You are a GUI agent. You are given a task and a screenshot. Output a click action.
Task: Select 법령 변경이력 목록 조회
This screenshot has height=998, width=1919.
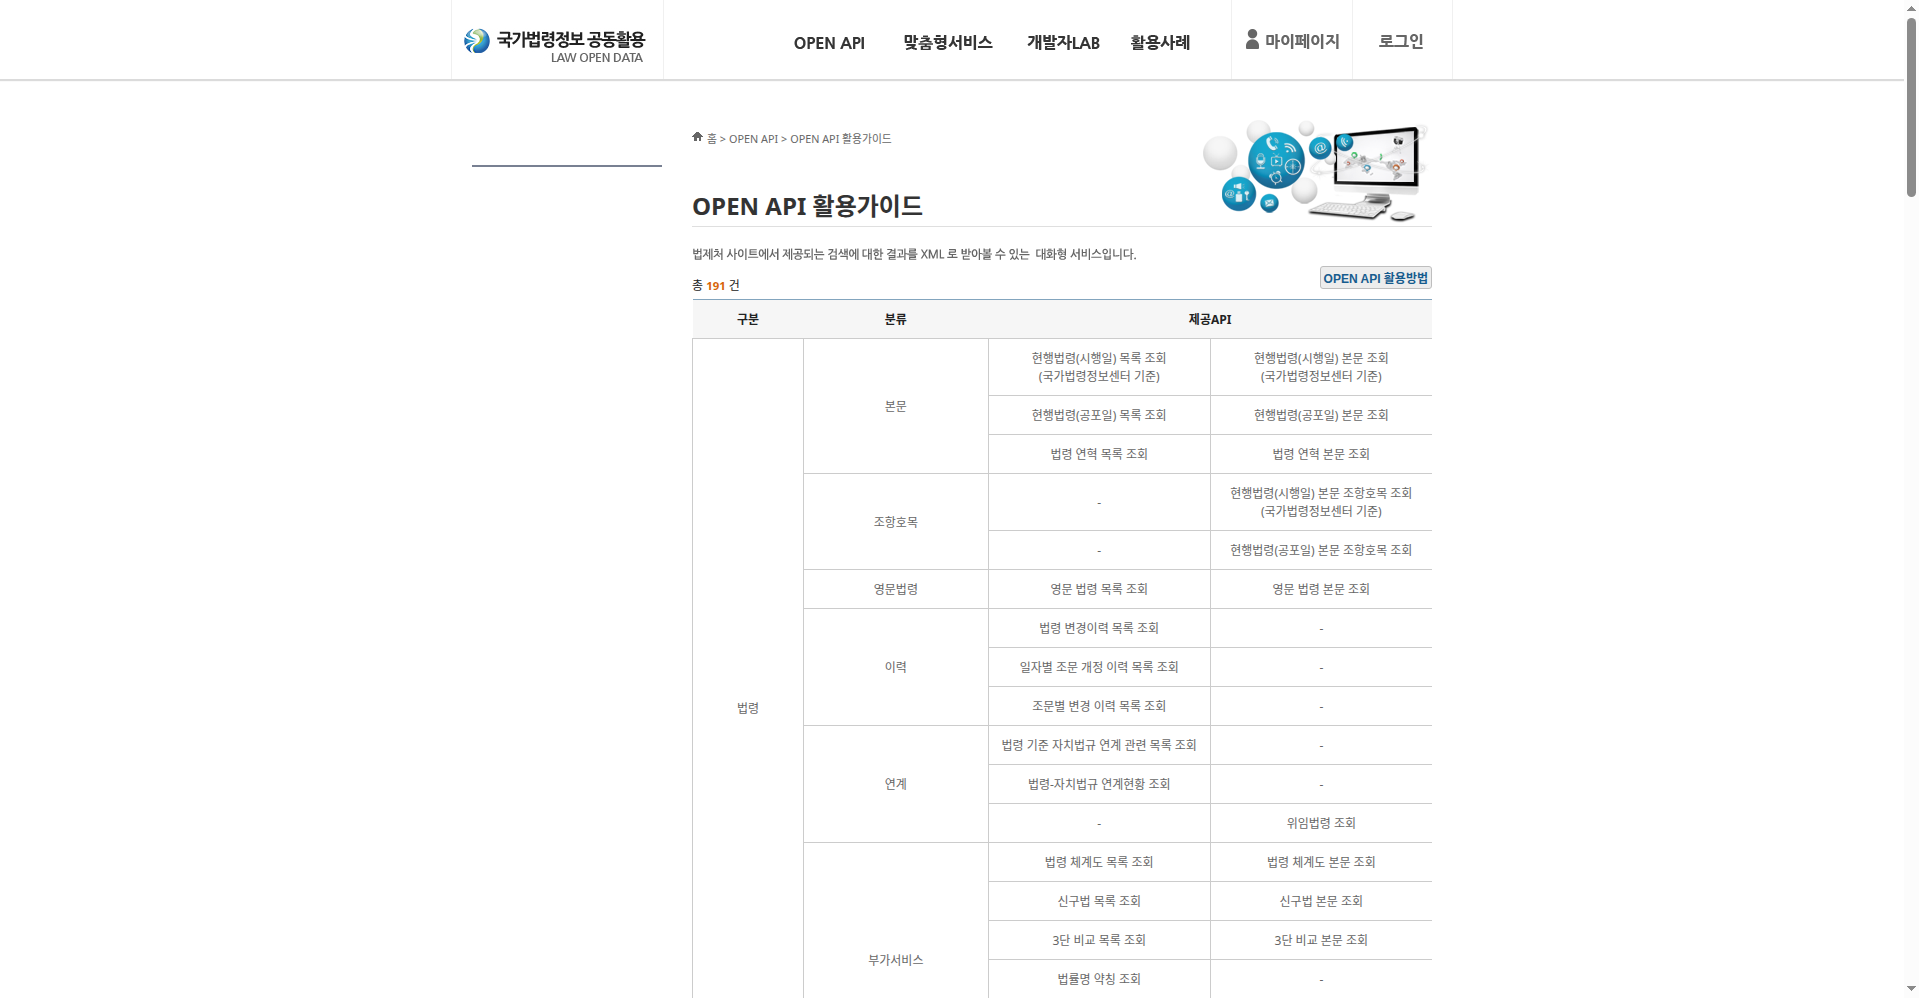1099,628
